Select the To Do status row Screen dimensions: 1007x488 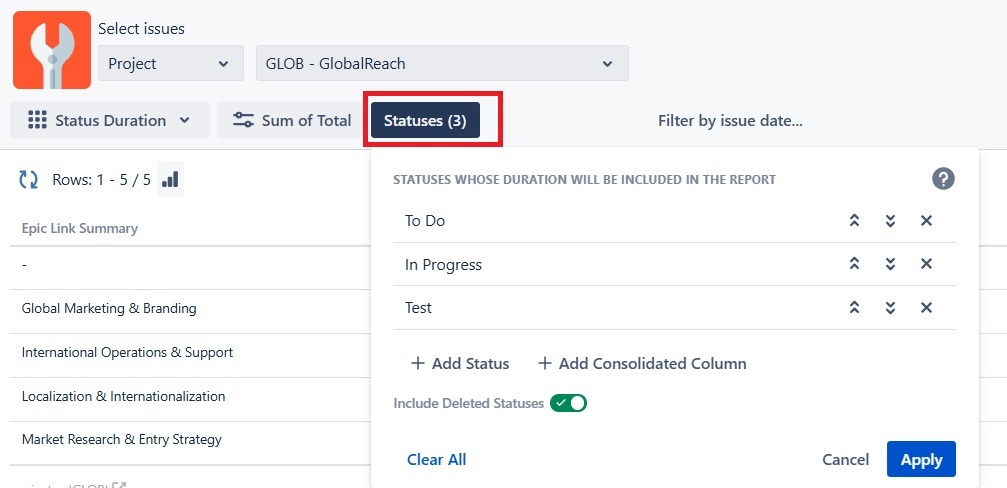pyautogui.click(x=674, y=221)
